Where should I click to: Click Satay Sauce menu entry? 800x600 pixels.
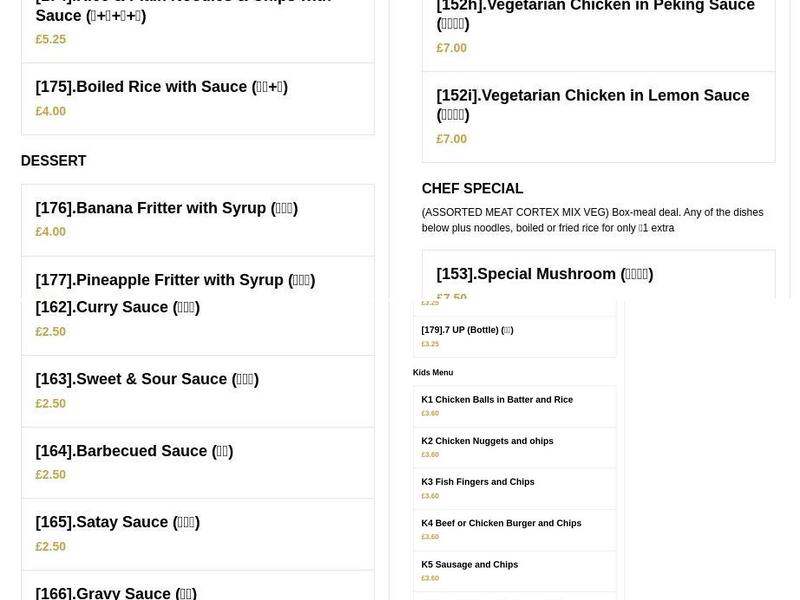point(117,522)
